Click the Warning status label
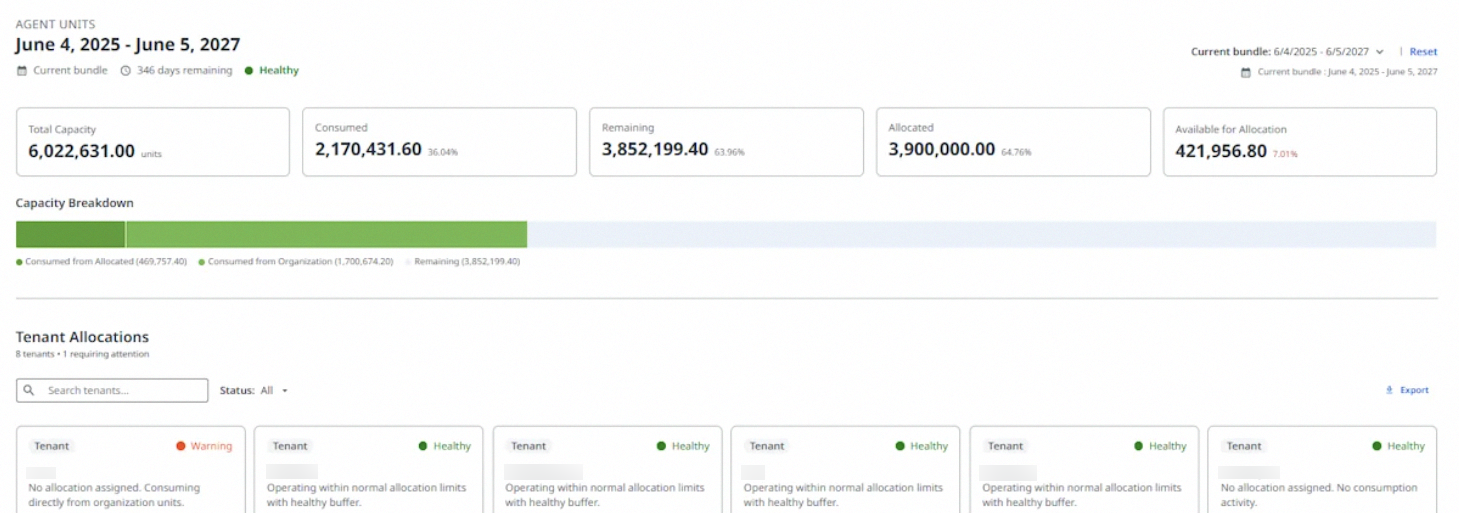 click(x=210, y=446)
